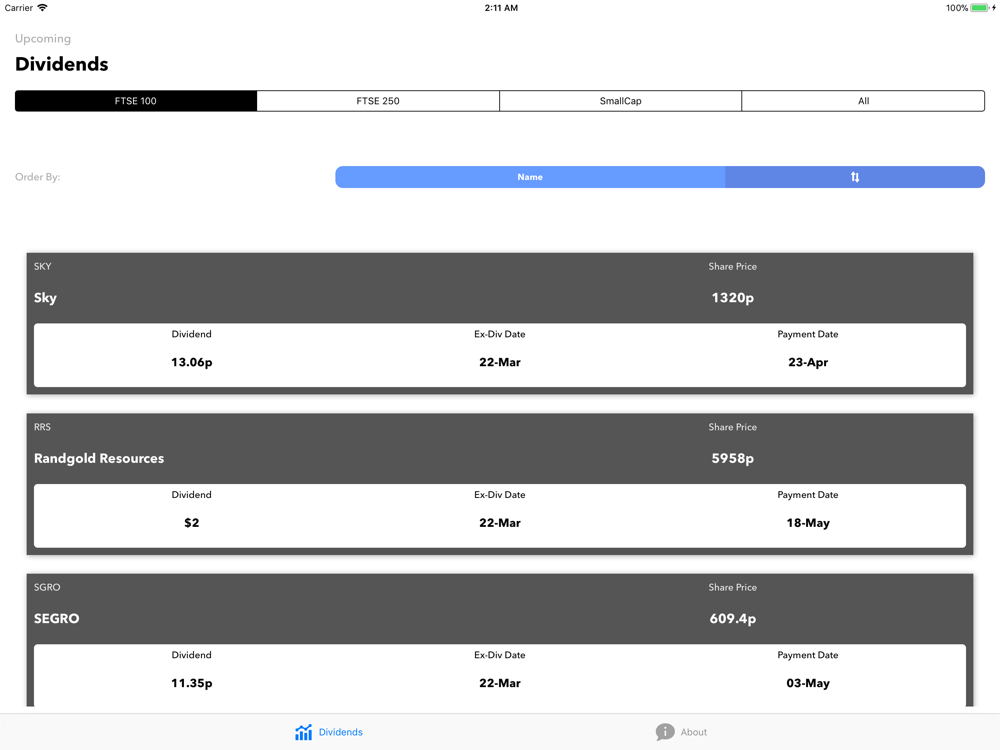Click the SEGRO dividend 11.35p

click(191, 683)
